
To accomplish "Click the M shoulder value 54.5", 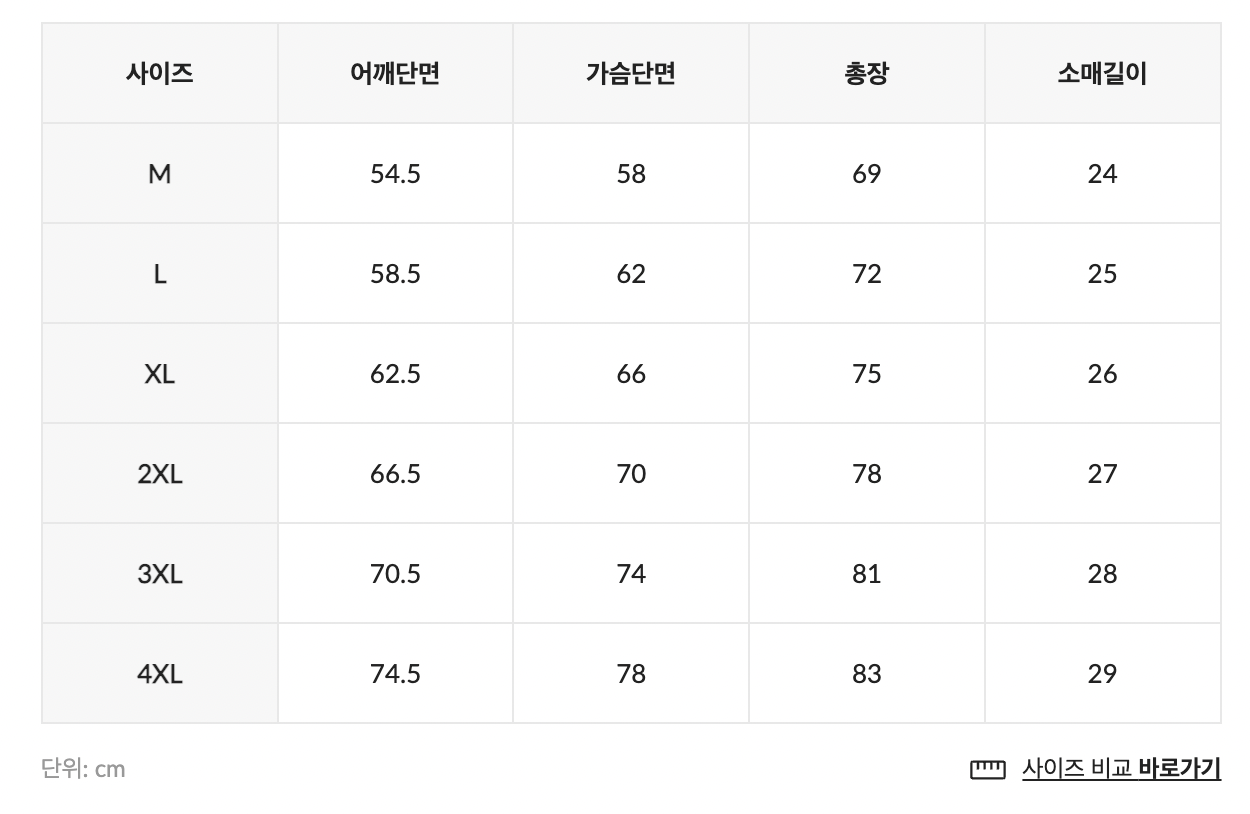I will (395, 174).
